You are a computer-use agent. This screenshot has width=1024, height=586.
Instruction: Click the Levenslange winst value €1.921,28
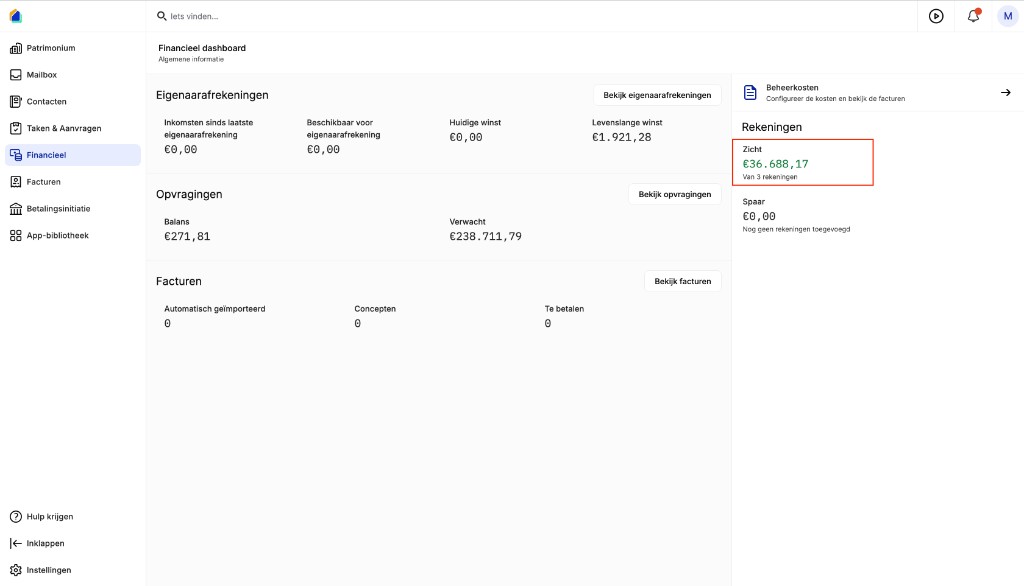click(x=621, y=137)
